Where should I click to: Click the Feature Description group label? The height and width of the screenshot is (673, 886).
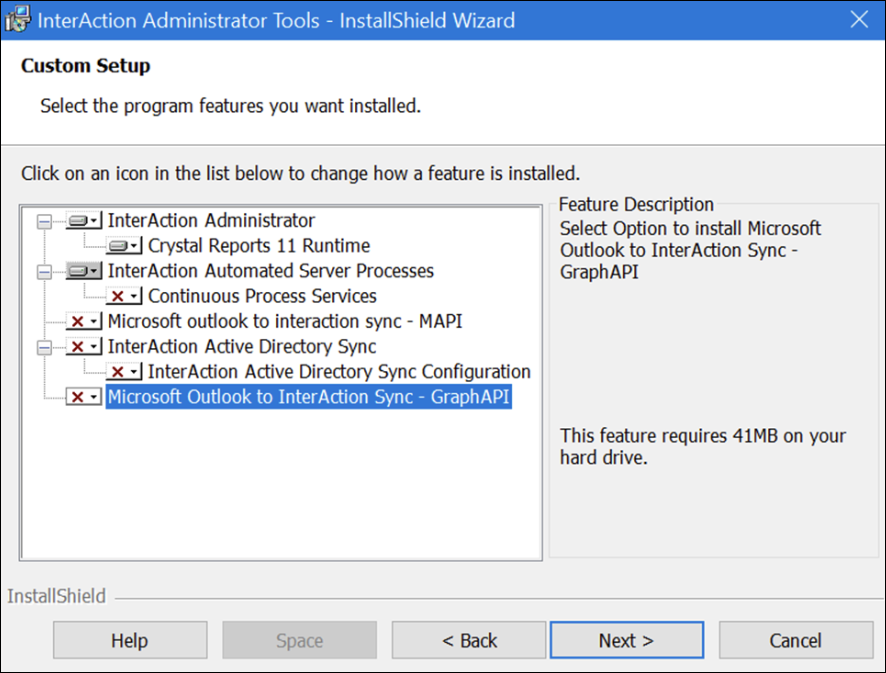[x=636, y=204]
